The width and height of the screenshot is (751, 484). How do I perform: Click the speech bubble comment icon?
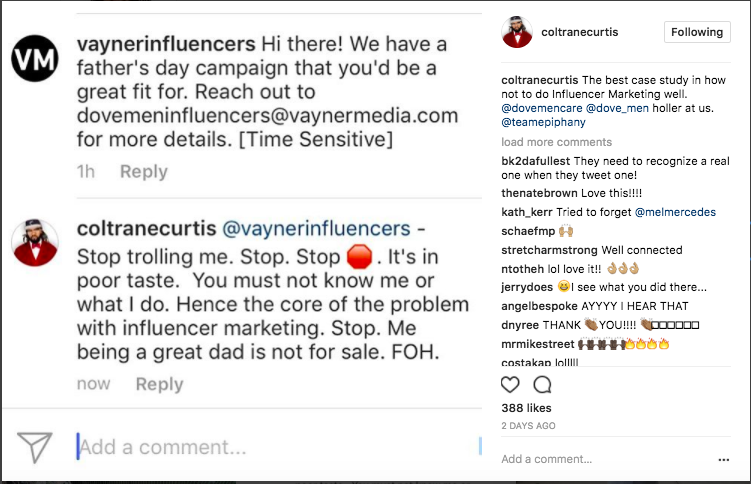542,385
